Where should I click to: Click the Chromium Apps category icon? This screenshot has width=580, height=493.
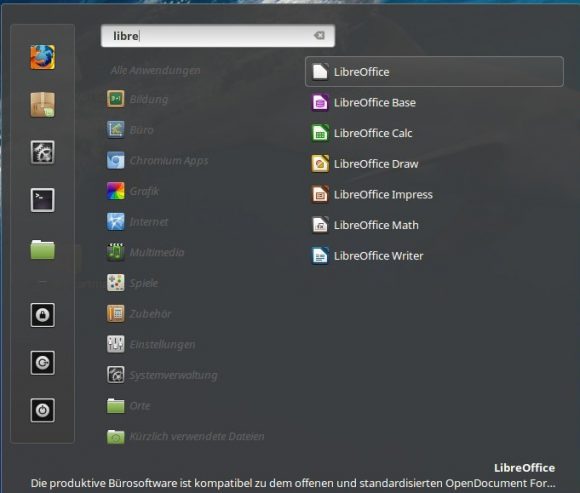(x=116, y=160)
